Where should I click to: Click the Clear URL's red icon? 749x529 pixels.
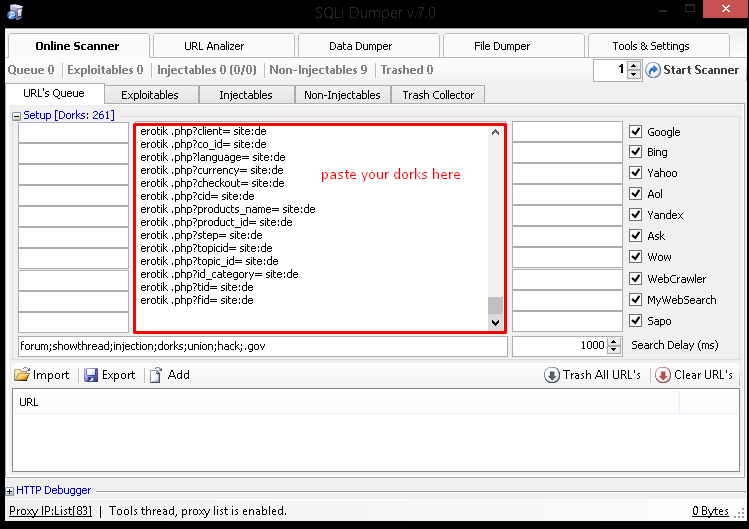click(663, 375)
